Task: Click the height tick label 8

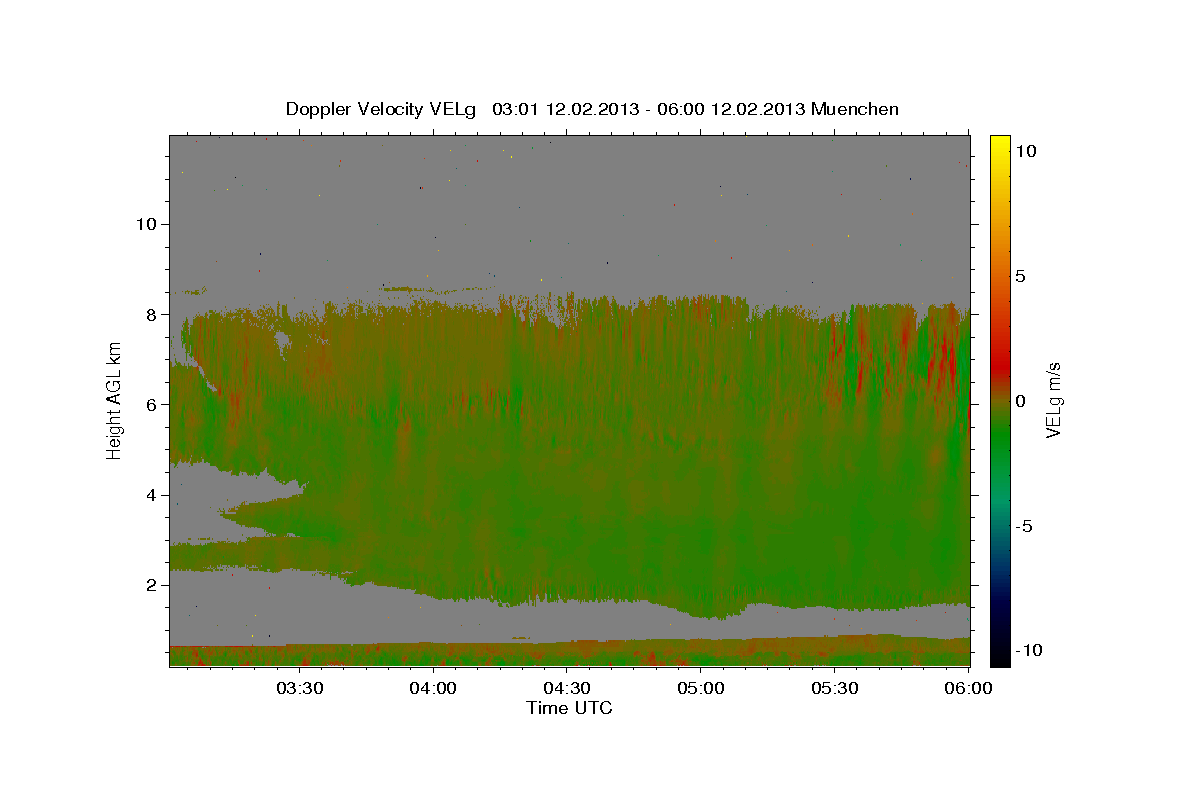Action: click(152, 314)
